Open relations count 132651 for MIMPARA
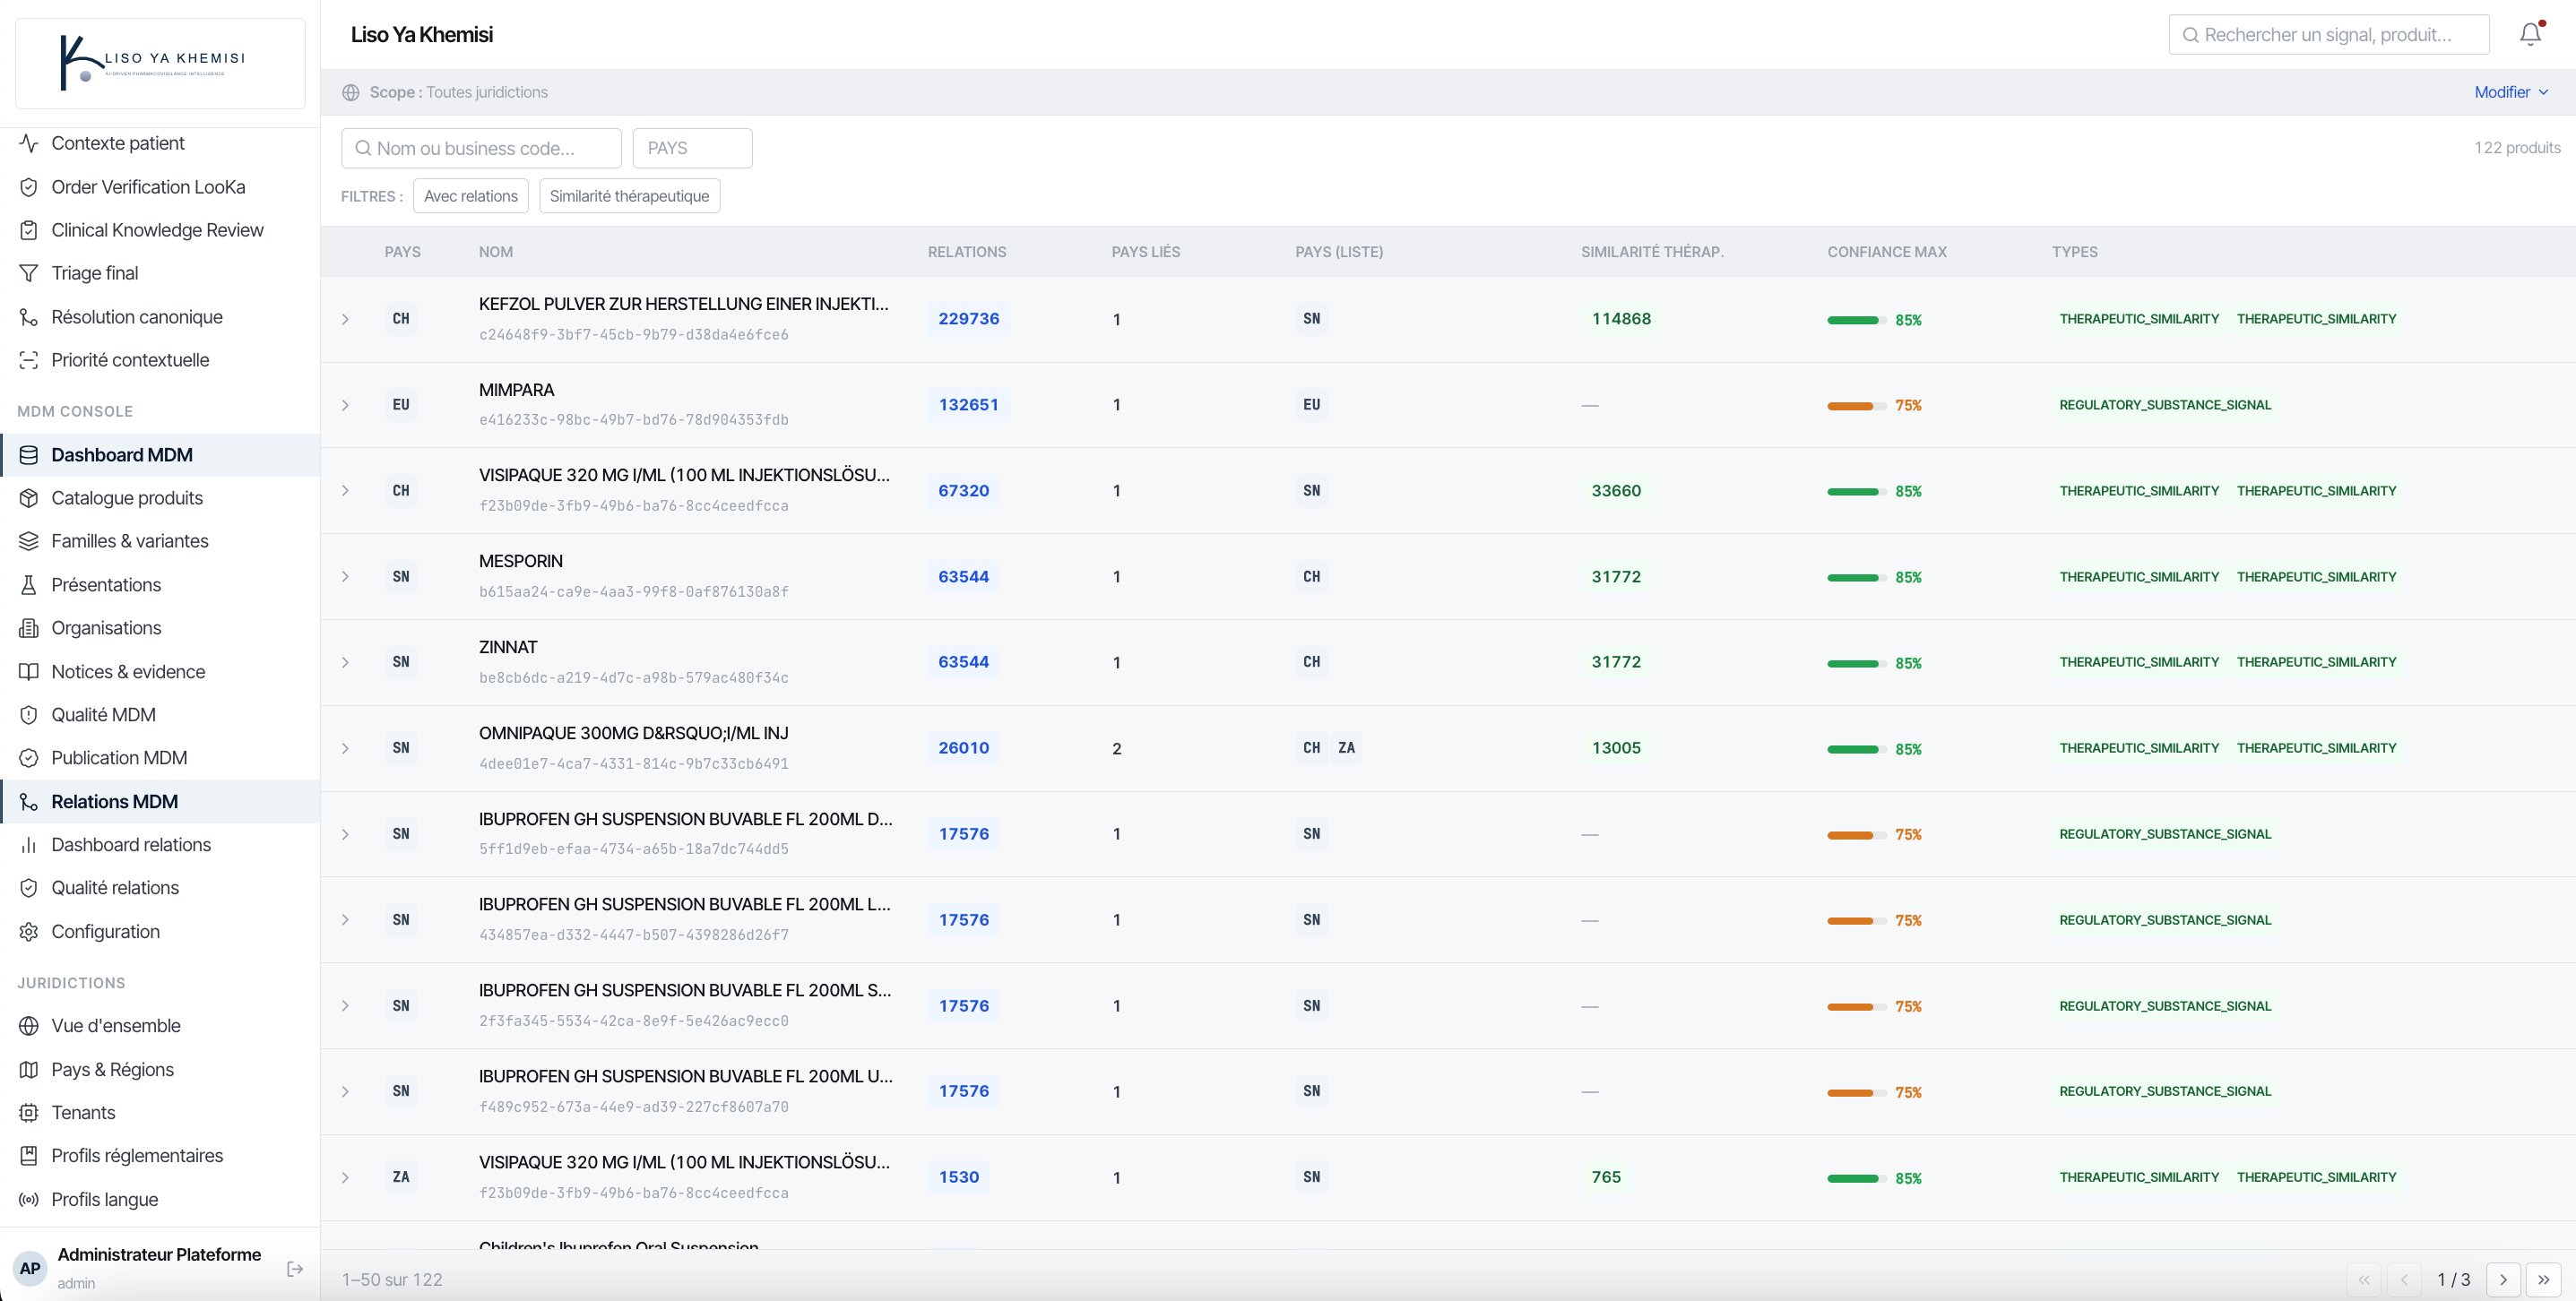This screenshot has height=1301, width=2576. (x=968, y=405)
